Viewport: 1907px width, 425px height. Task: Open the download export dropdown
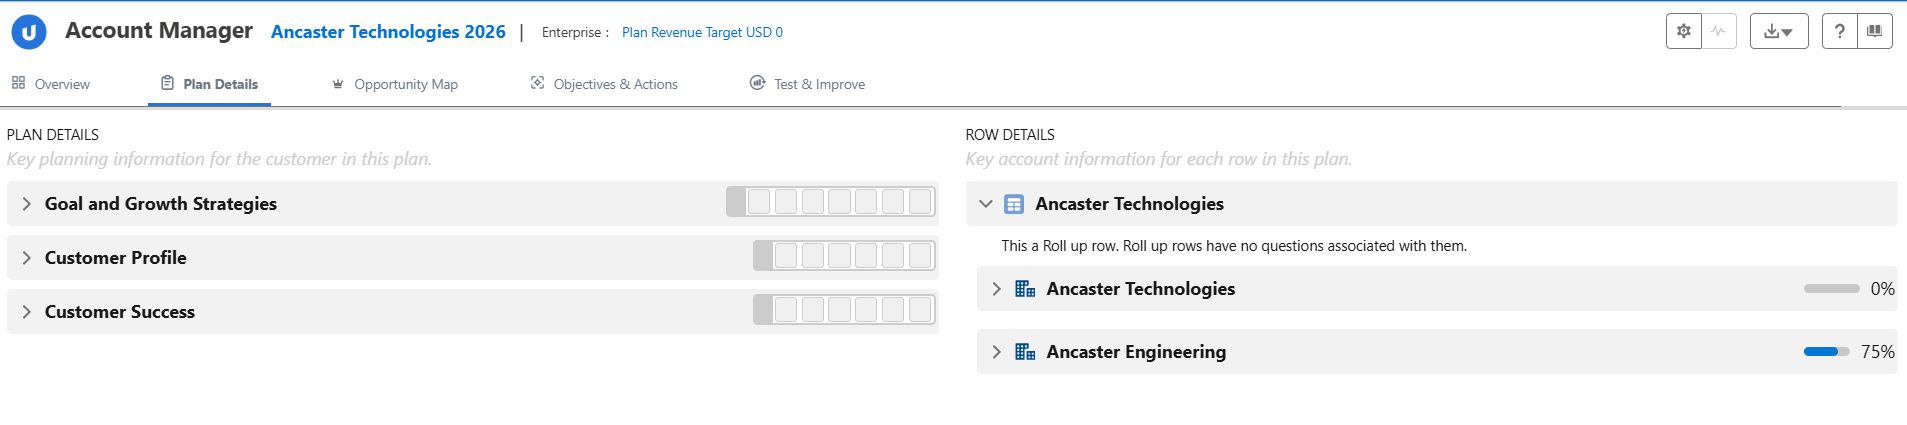(x=1778, y=31)
